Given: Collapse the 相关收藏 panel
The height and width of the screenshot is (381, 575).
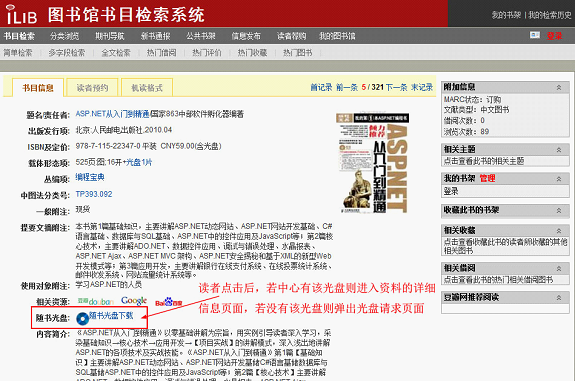Looking at the screenshot, I should (x=559, y=231).
